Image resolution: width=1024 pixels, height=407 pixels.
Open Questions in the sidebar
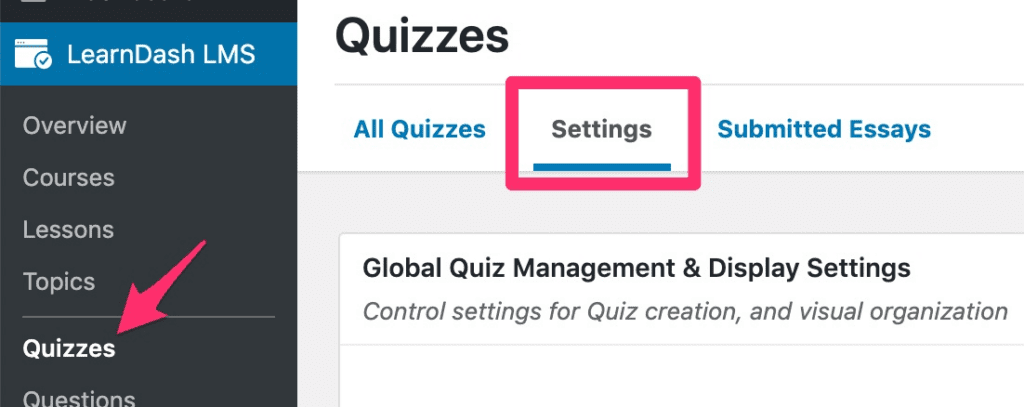(79, 397)
